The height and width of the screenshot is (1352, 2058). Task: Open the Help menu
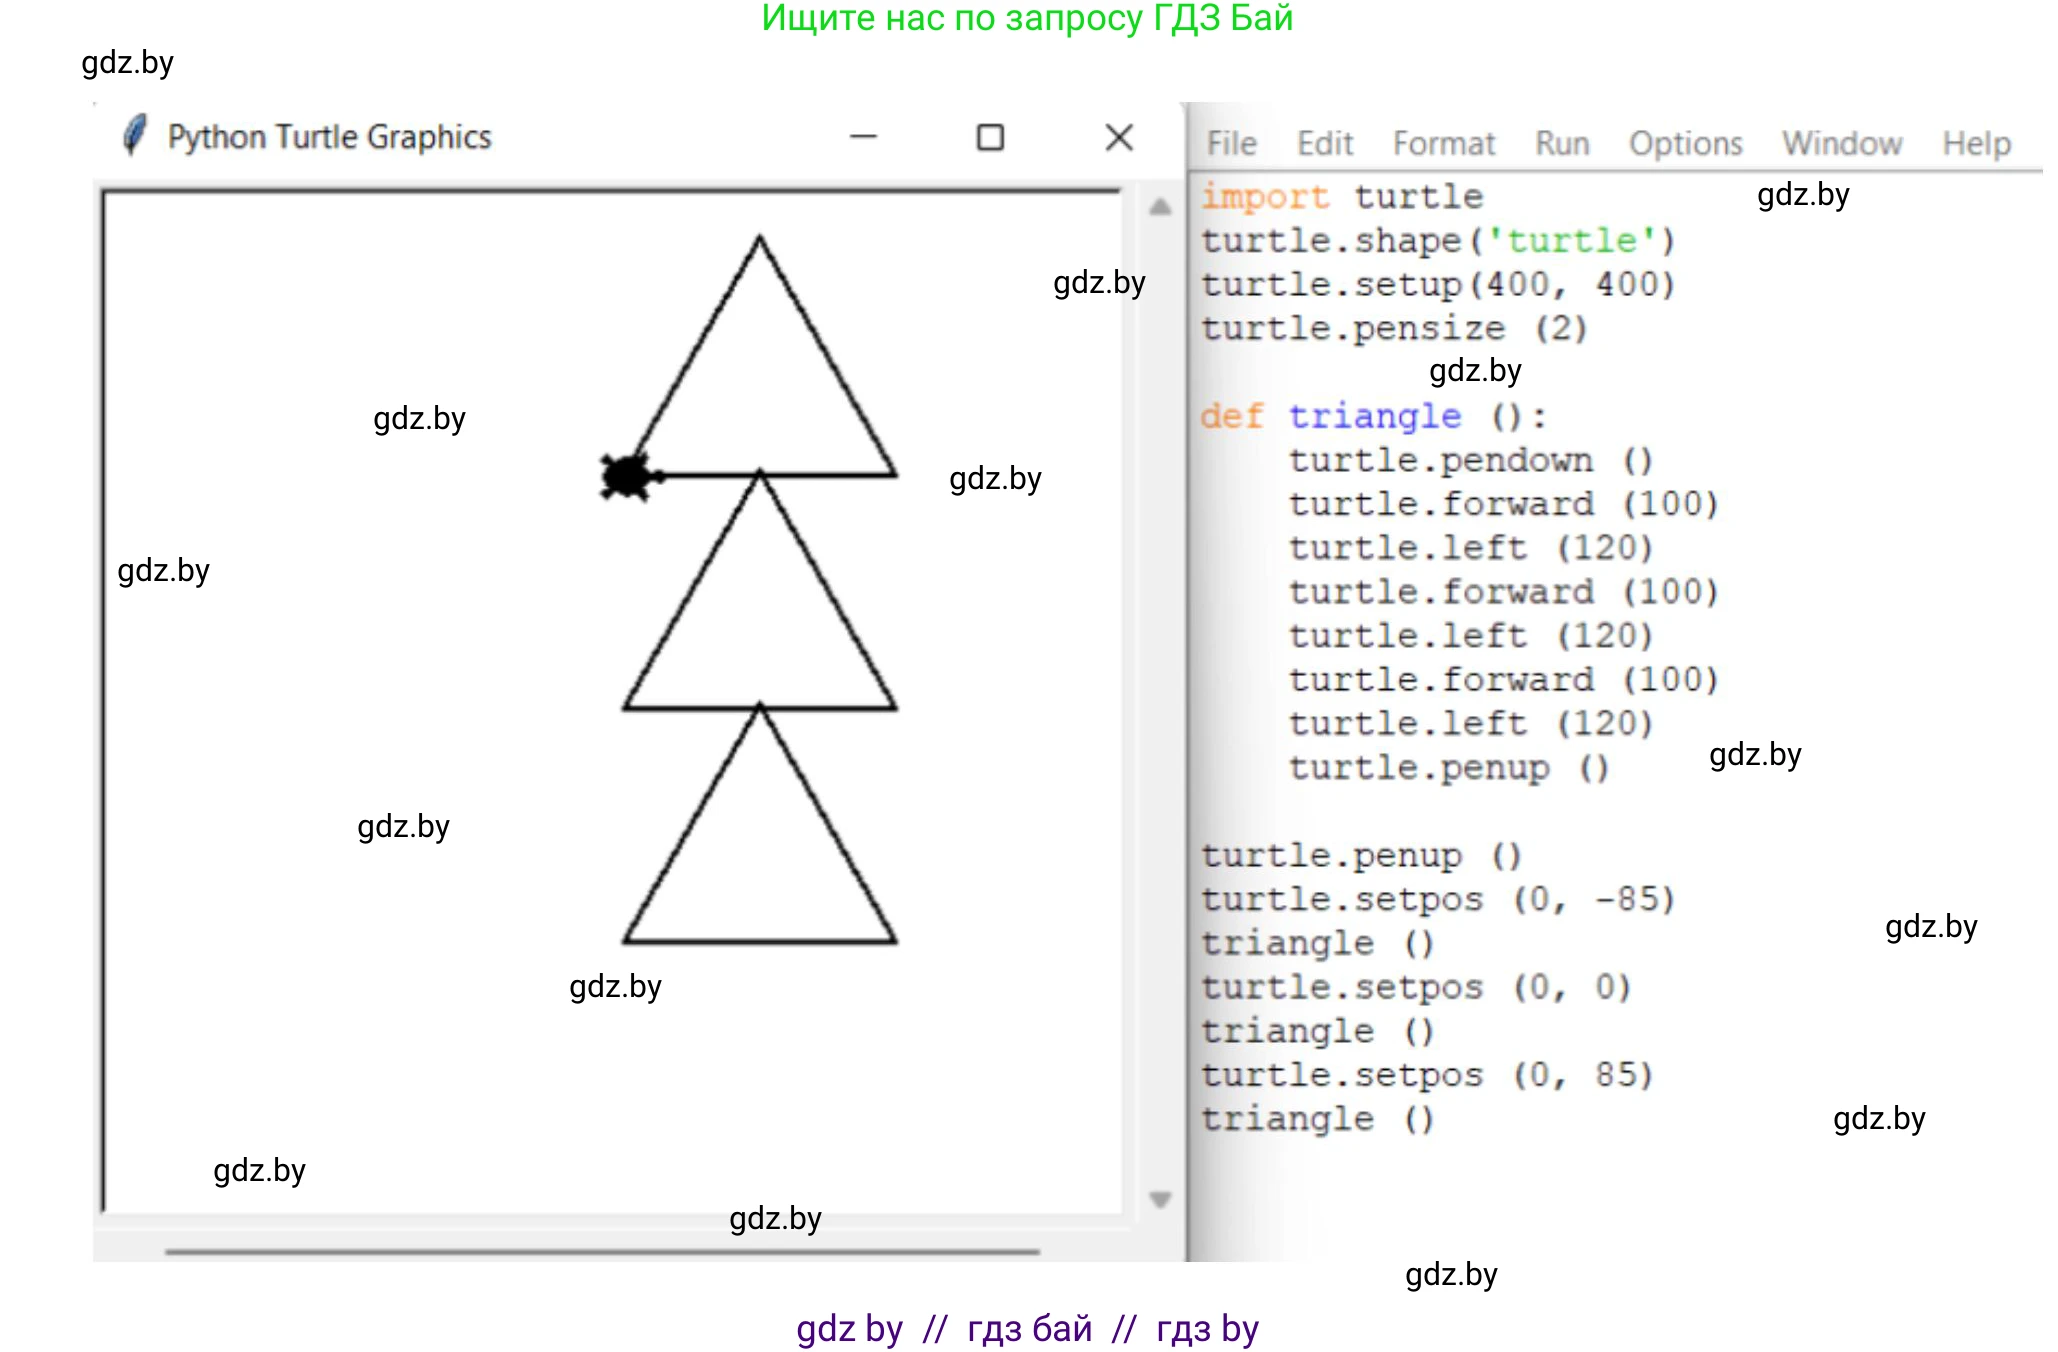1976,144
